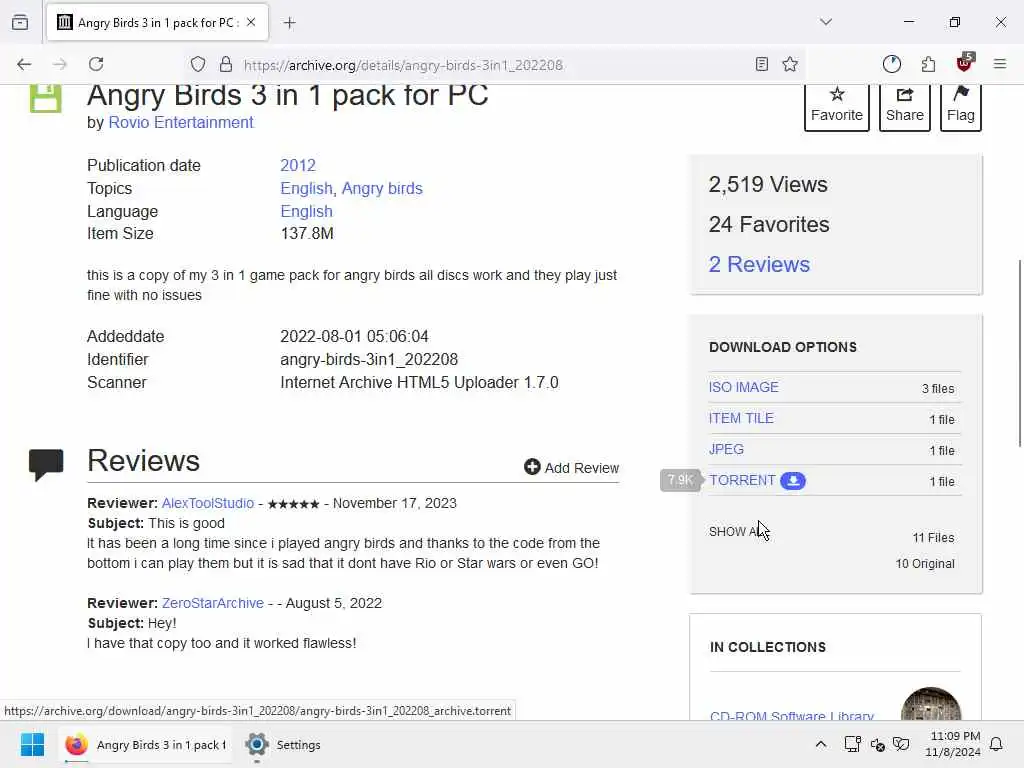The width and height of the screenshot is (1024, 768).
Task: Download the JPEG file
Action: [726, 449]
